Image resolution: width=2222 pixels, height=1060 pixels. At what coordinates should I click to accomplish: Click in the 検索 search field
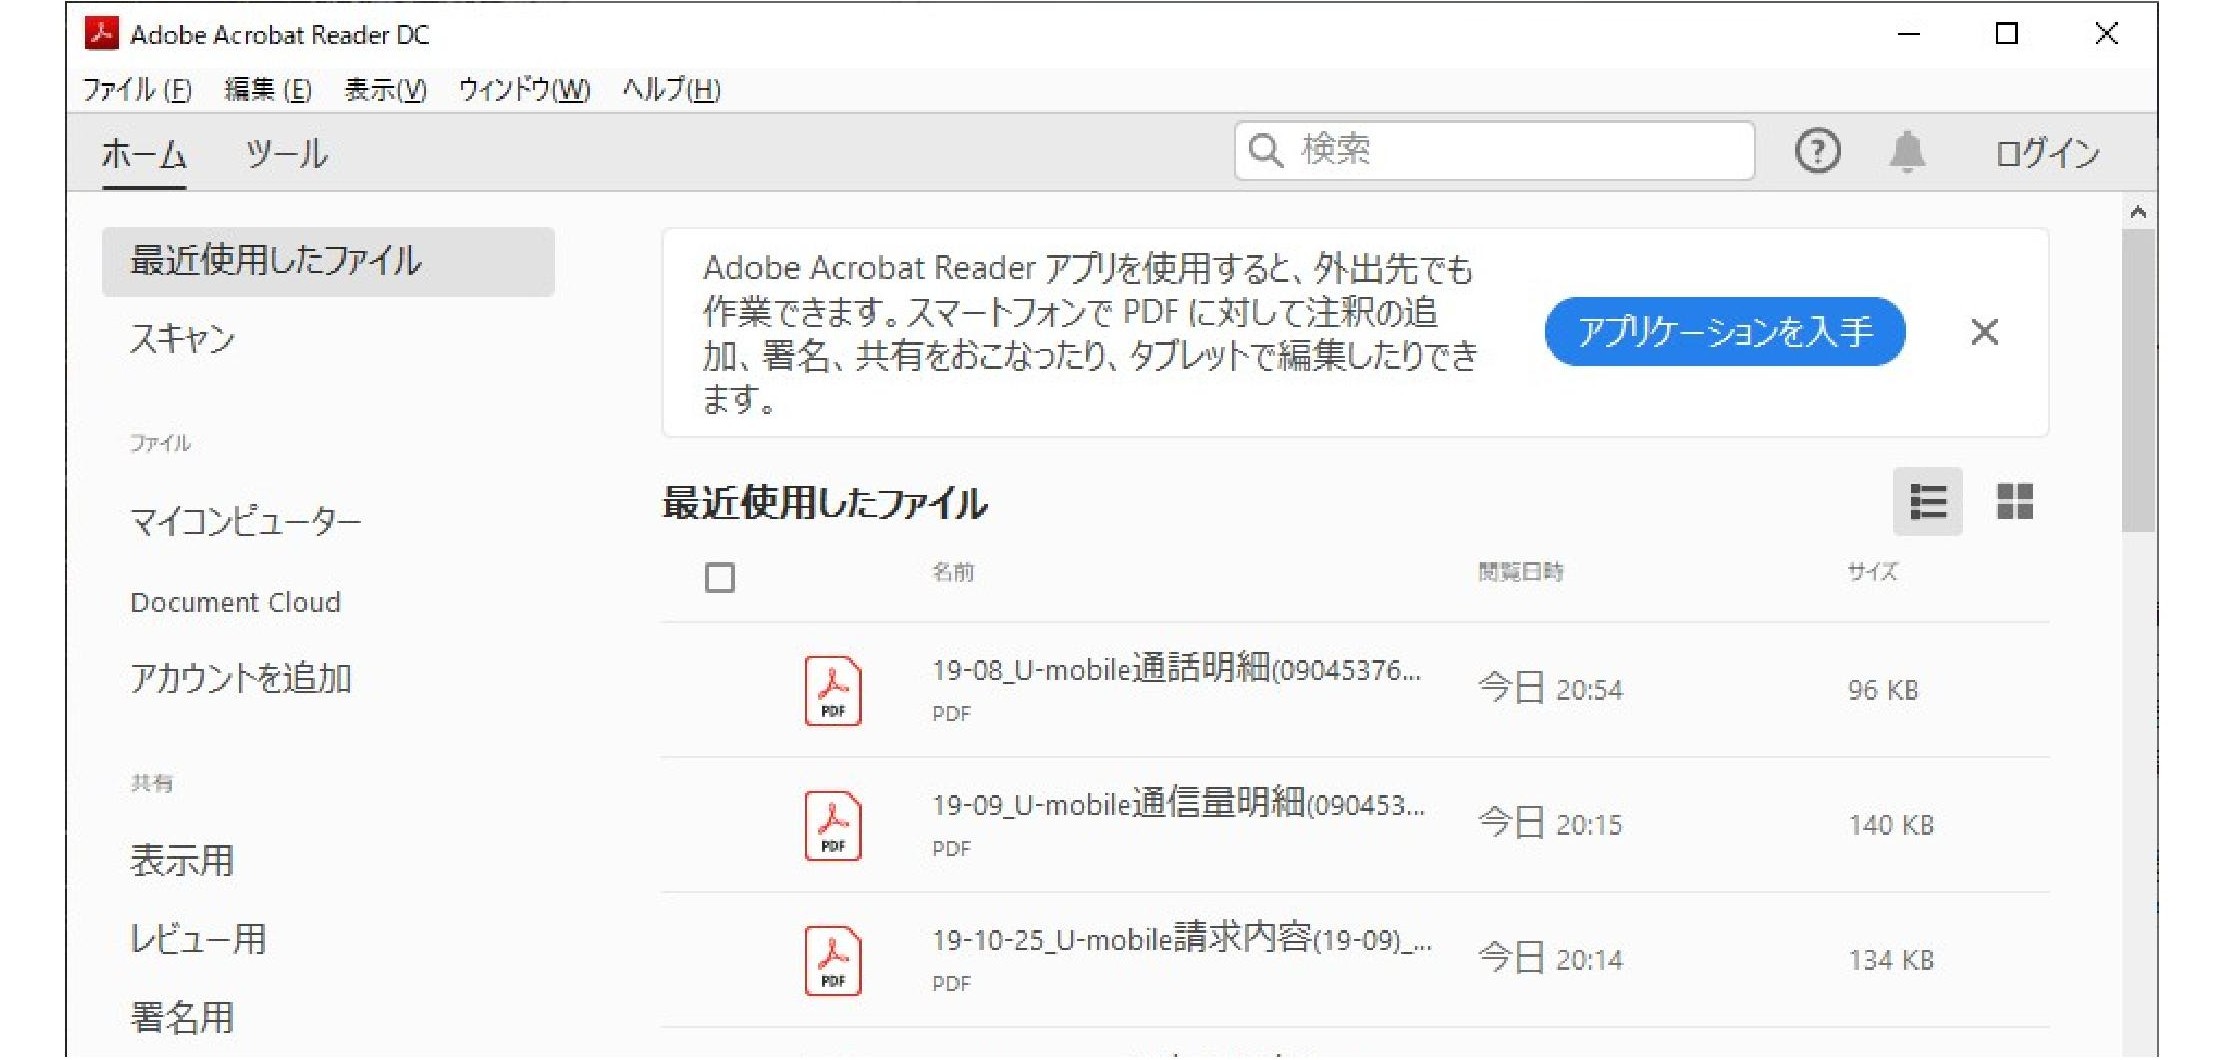(1494, 151)
